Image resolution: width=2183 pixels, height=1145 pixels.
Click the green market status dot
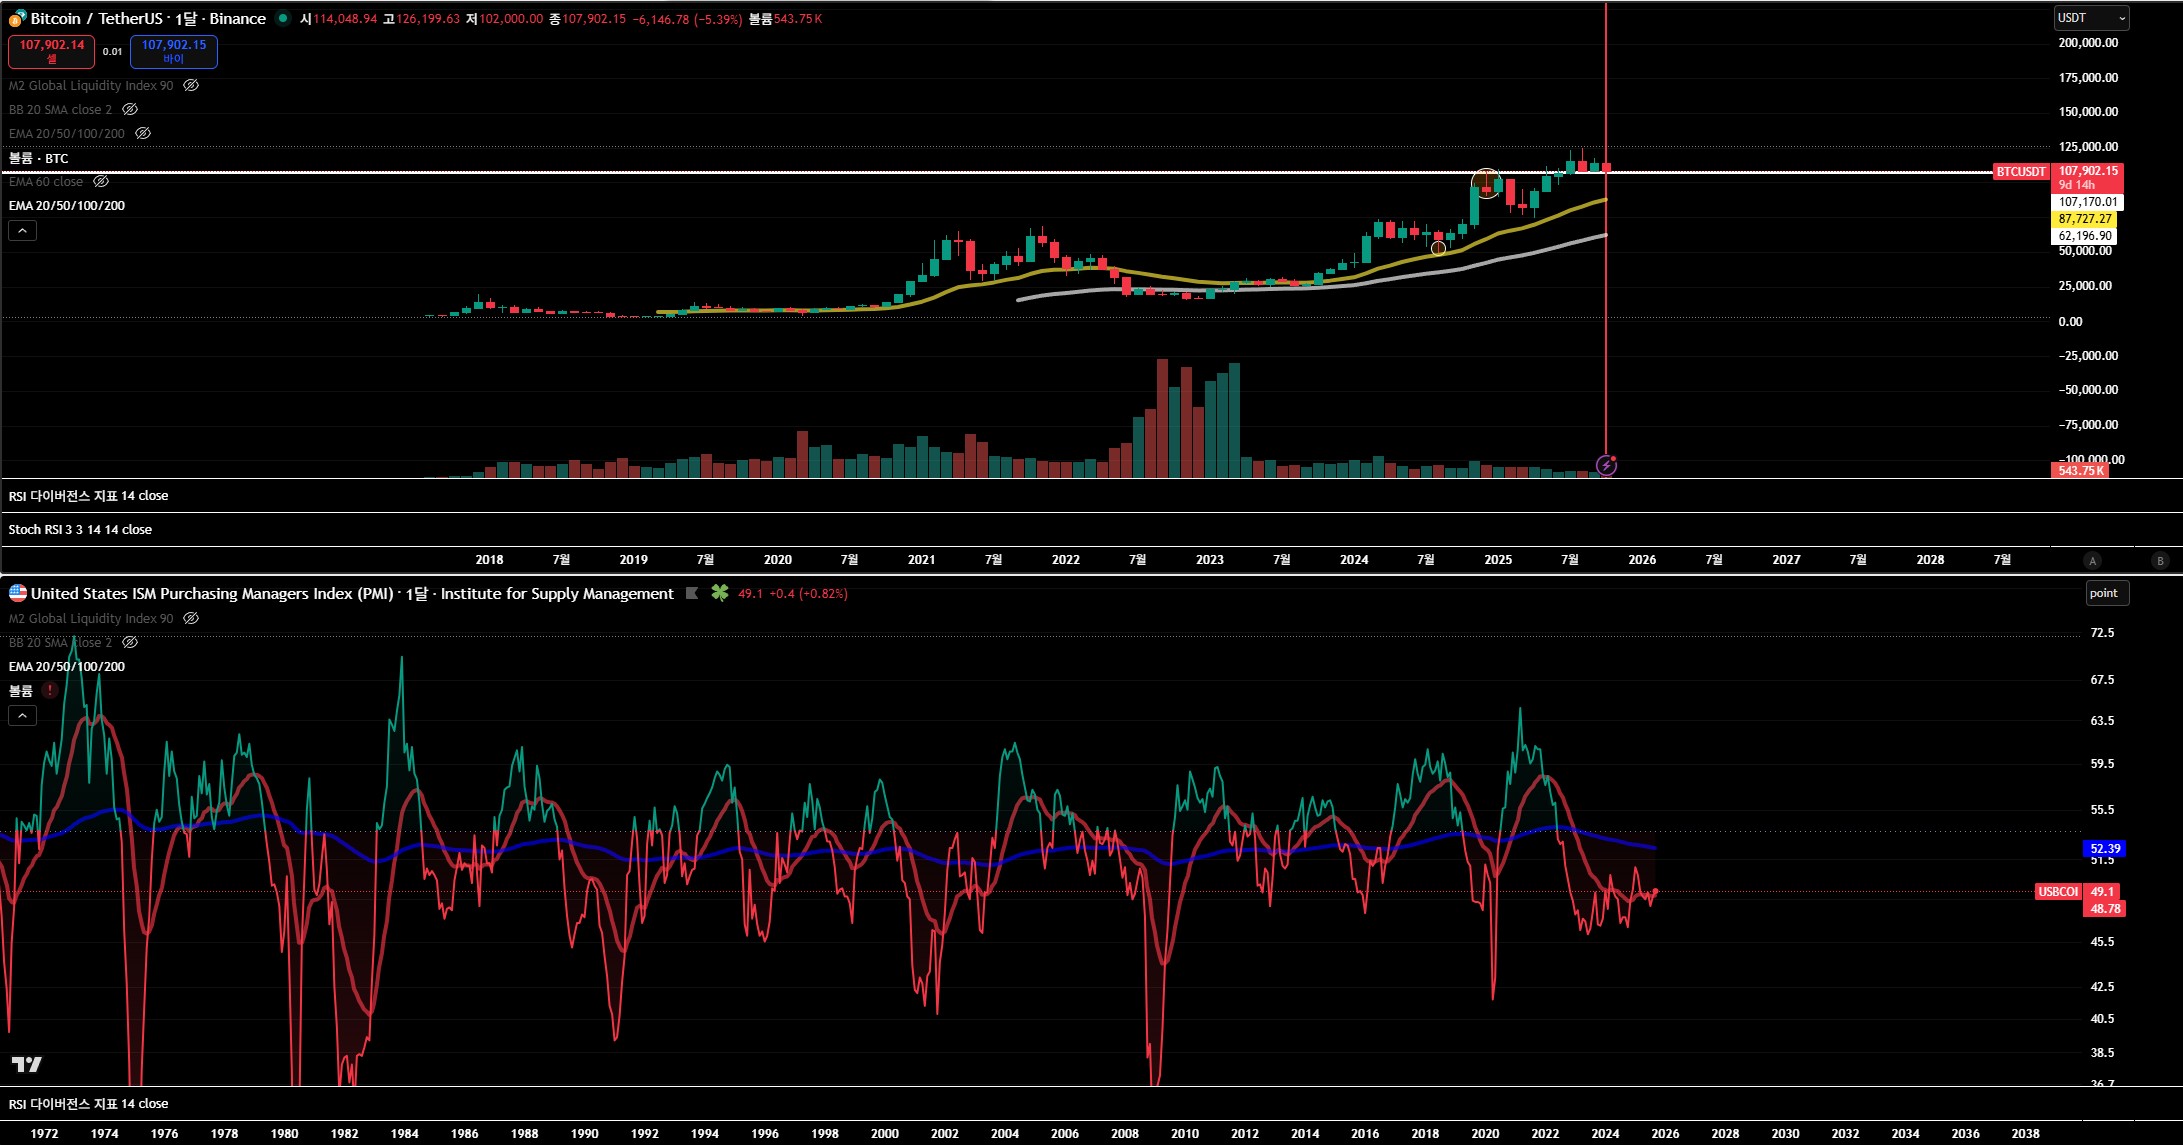pyautogui.click(x=283, y=18)
